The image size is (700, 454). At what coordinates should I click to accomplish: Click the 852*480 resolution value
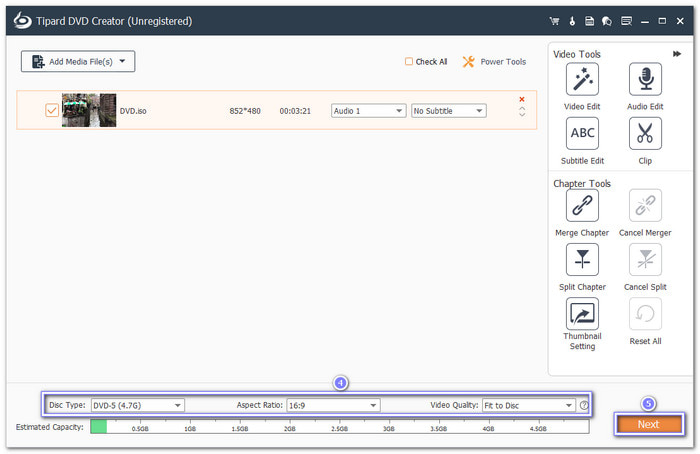[x=245, y=111]
